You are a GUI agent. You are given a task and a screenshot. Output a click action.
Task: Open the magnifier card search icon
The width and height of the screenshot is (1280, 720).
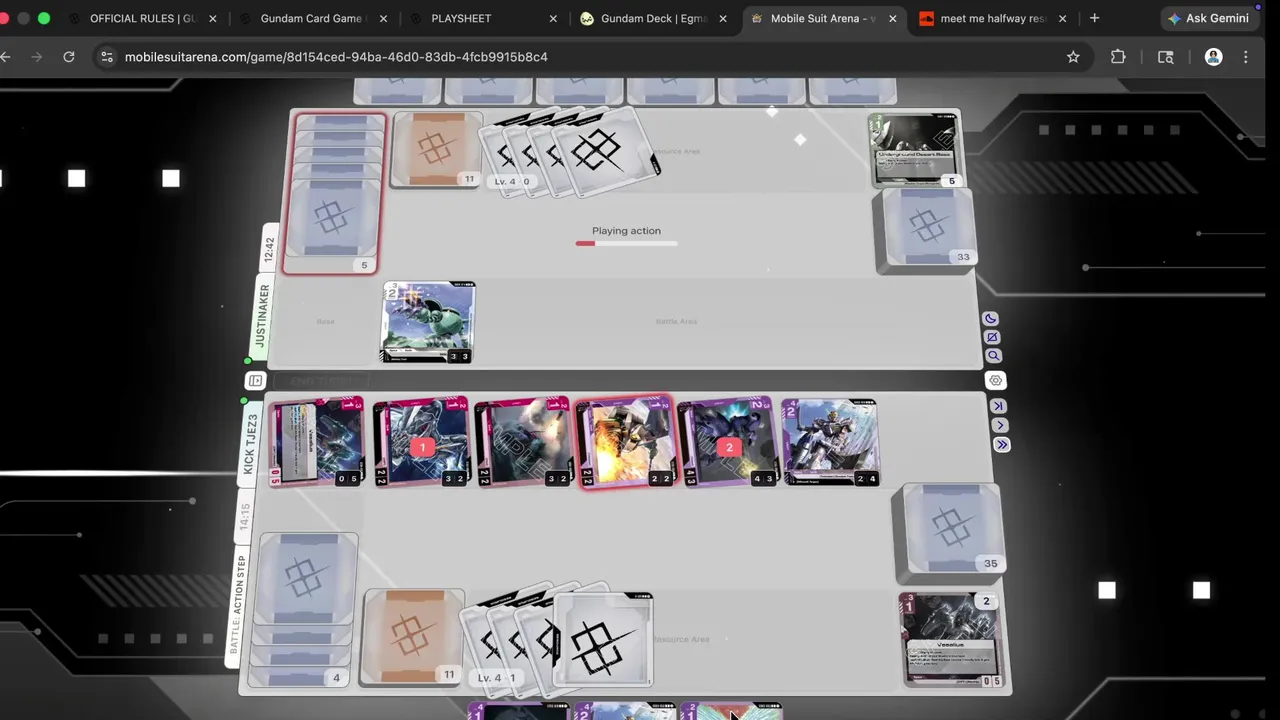[993, 356]
